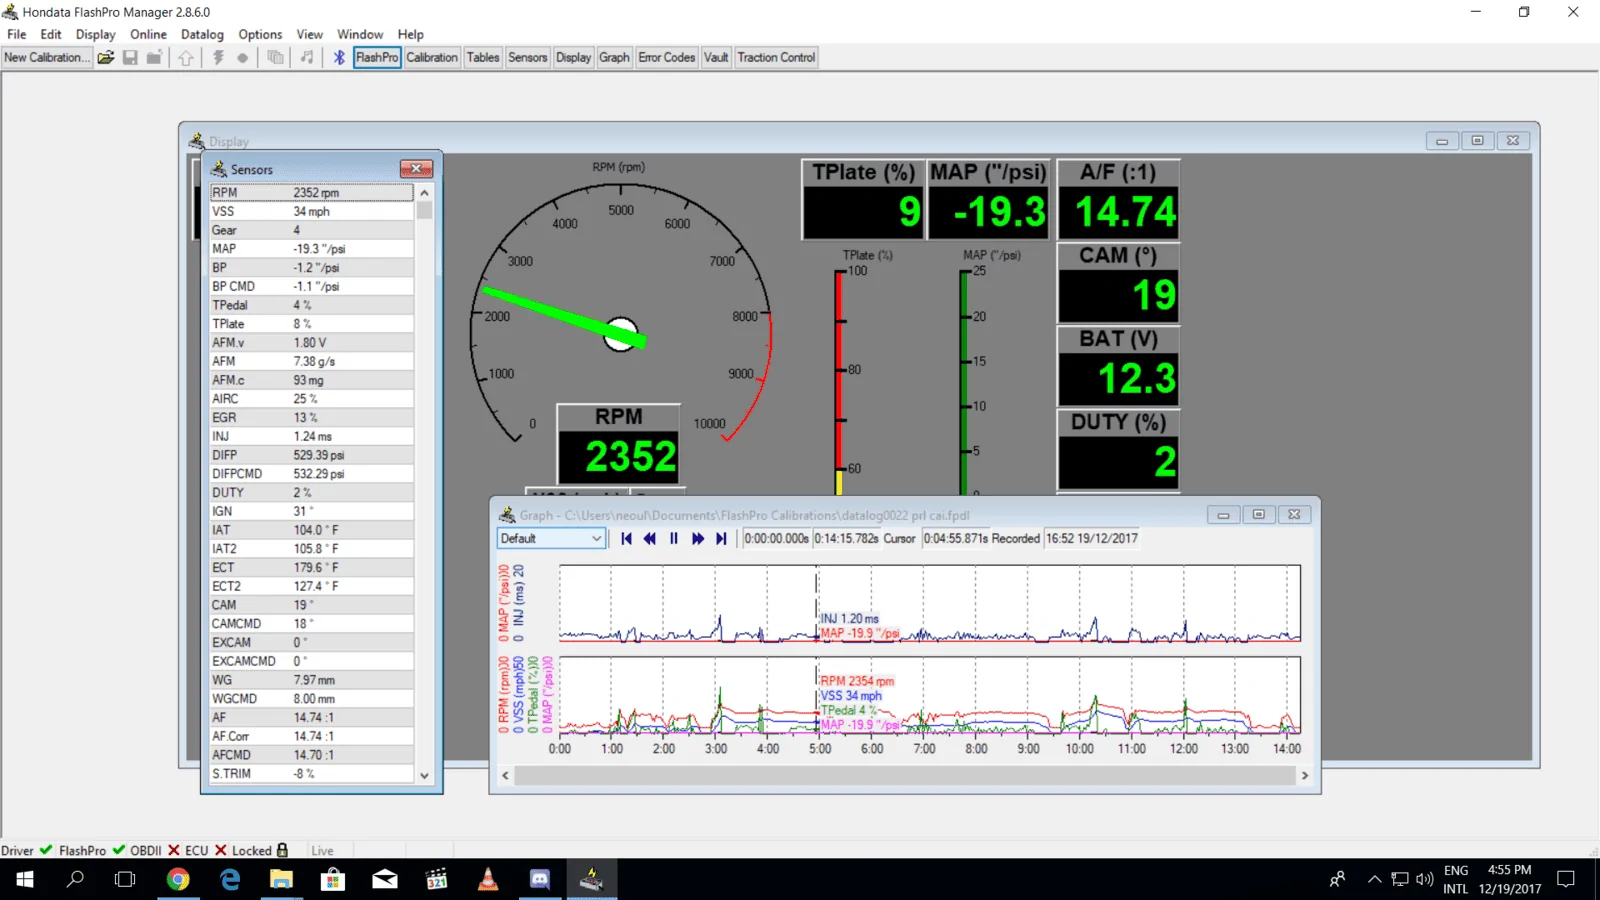Click the New Calibration button
1600x900 pixels.
click(x=46, y=58)
